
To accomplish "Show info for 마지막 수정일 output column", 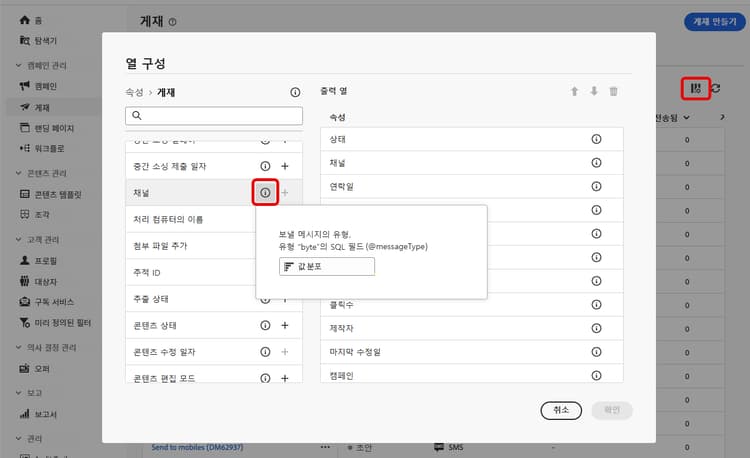I will [596, 352].
